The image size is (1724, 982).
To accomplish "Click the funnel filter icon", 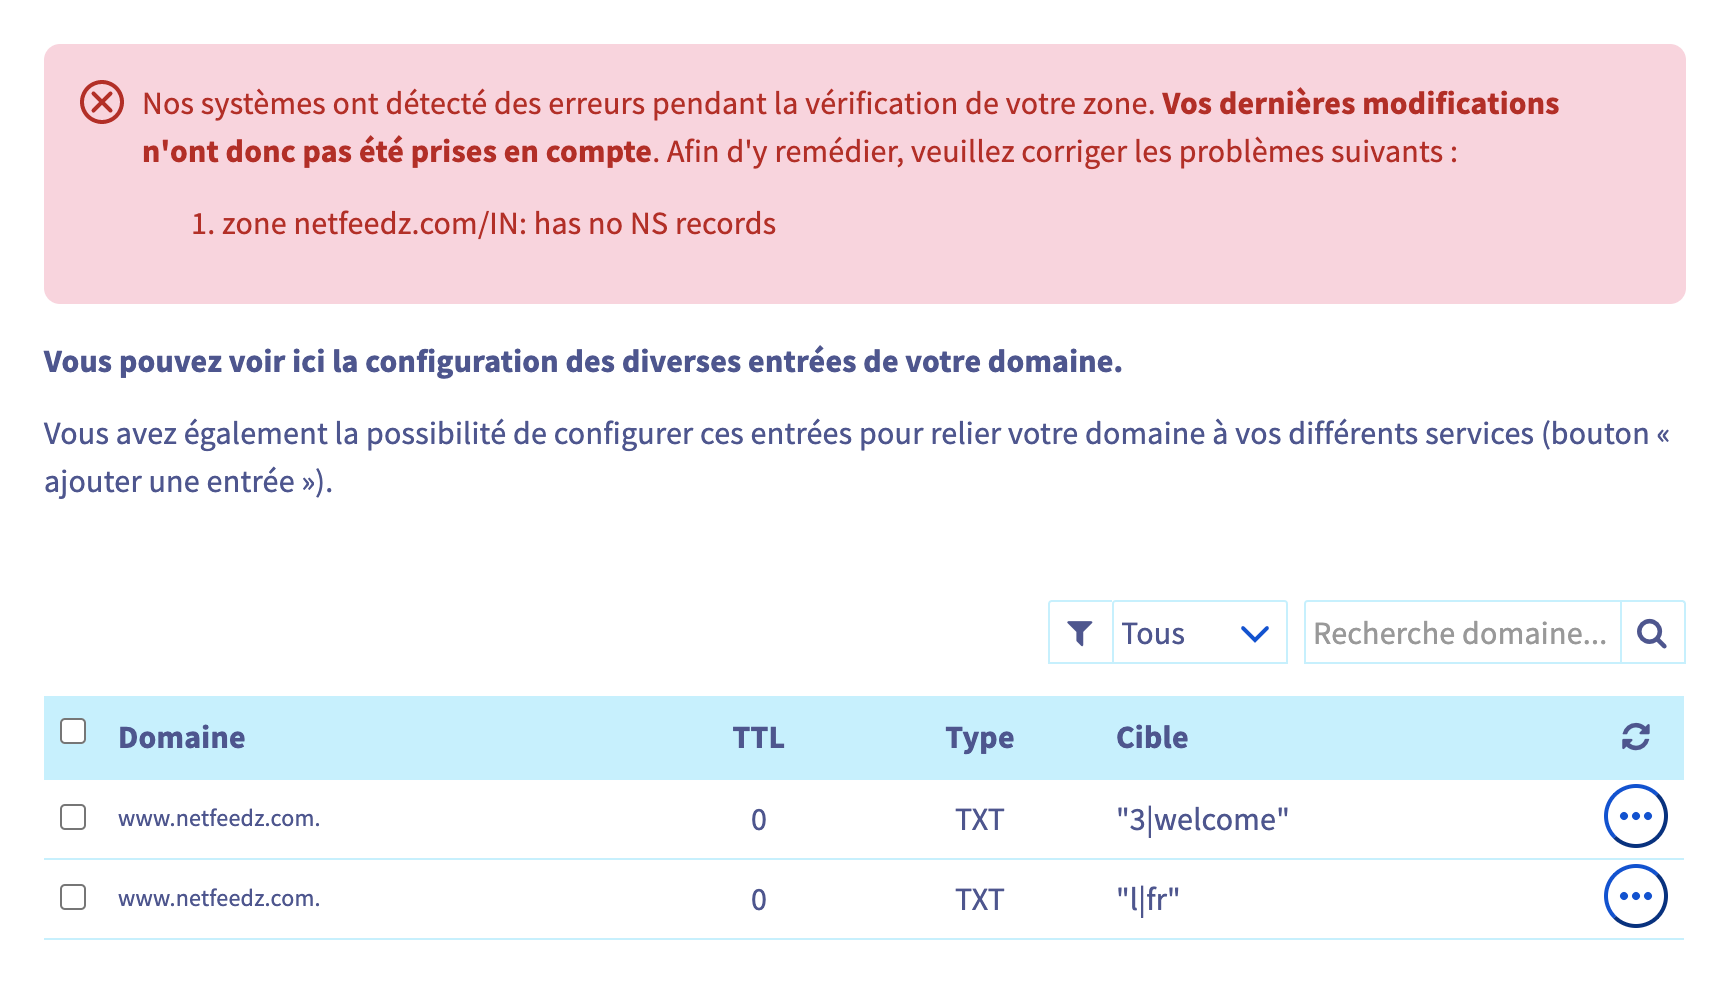I will click(x=1080, y=633).
